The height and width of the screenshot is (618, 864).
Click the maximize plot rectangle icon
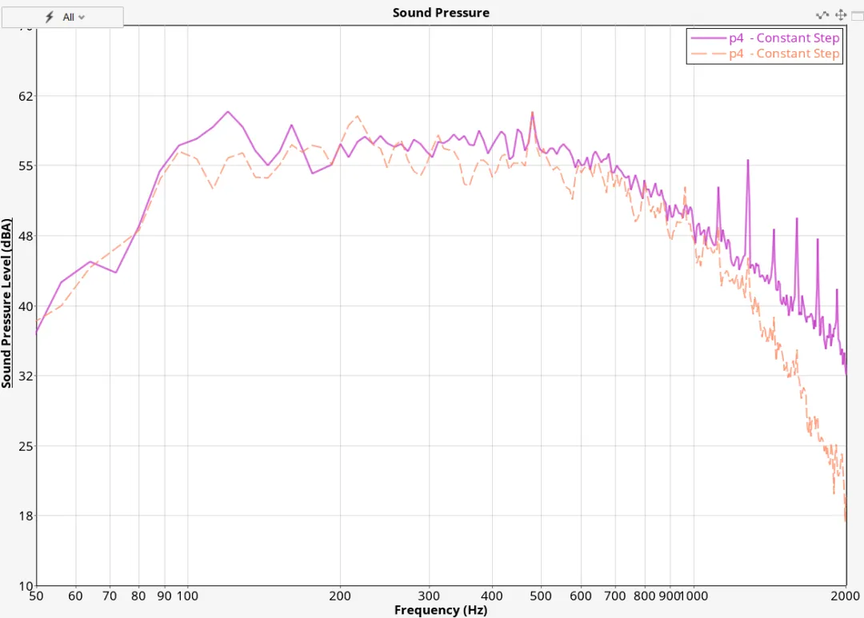[857, 16]
